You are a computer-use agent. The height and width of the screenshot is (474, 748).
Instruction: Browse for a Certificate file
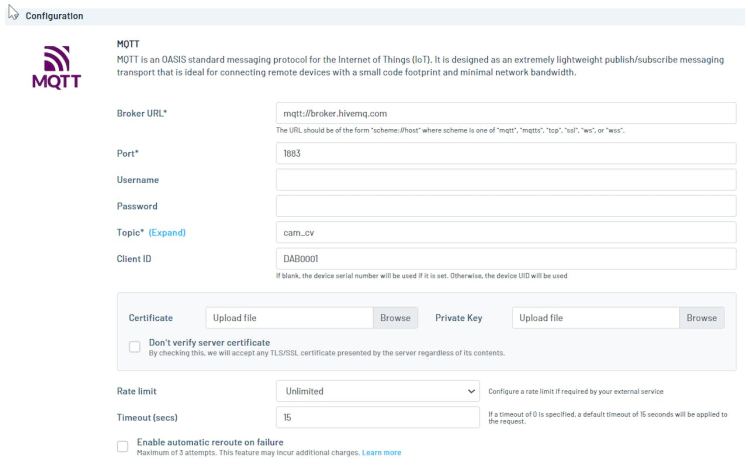pos(395,318)
